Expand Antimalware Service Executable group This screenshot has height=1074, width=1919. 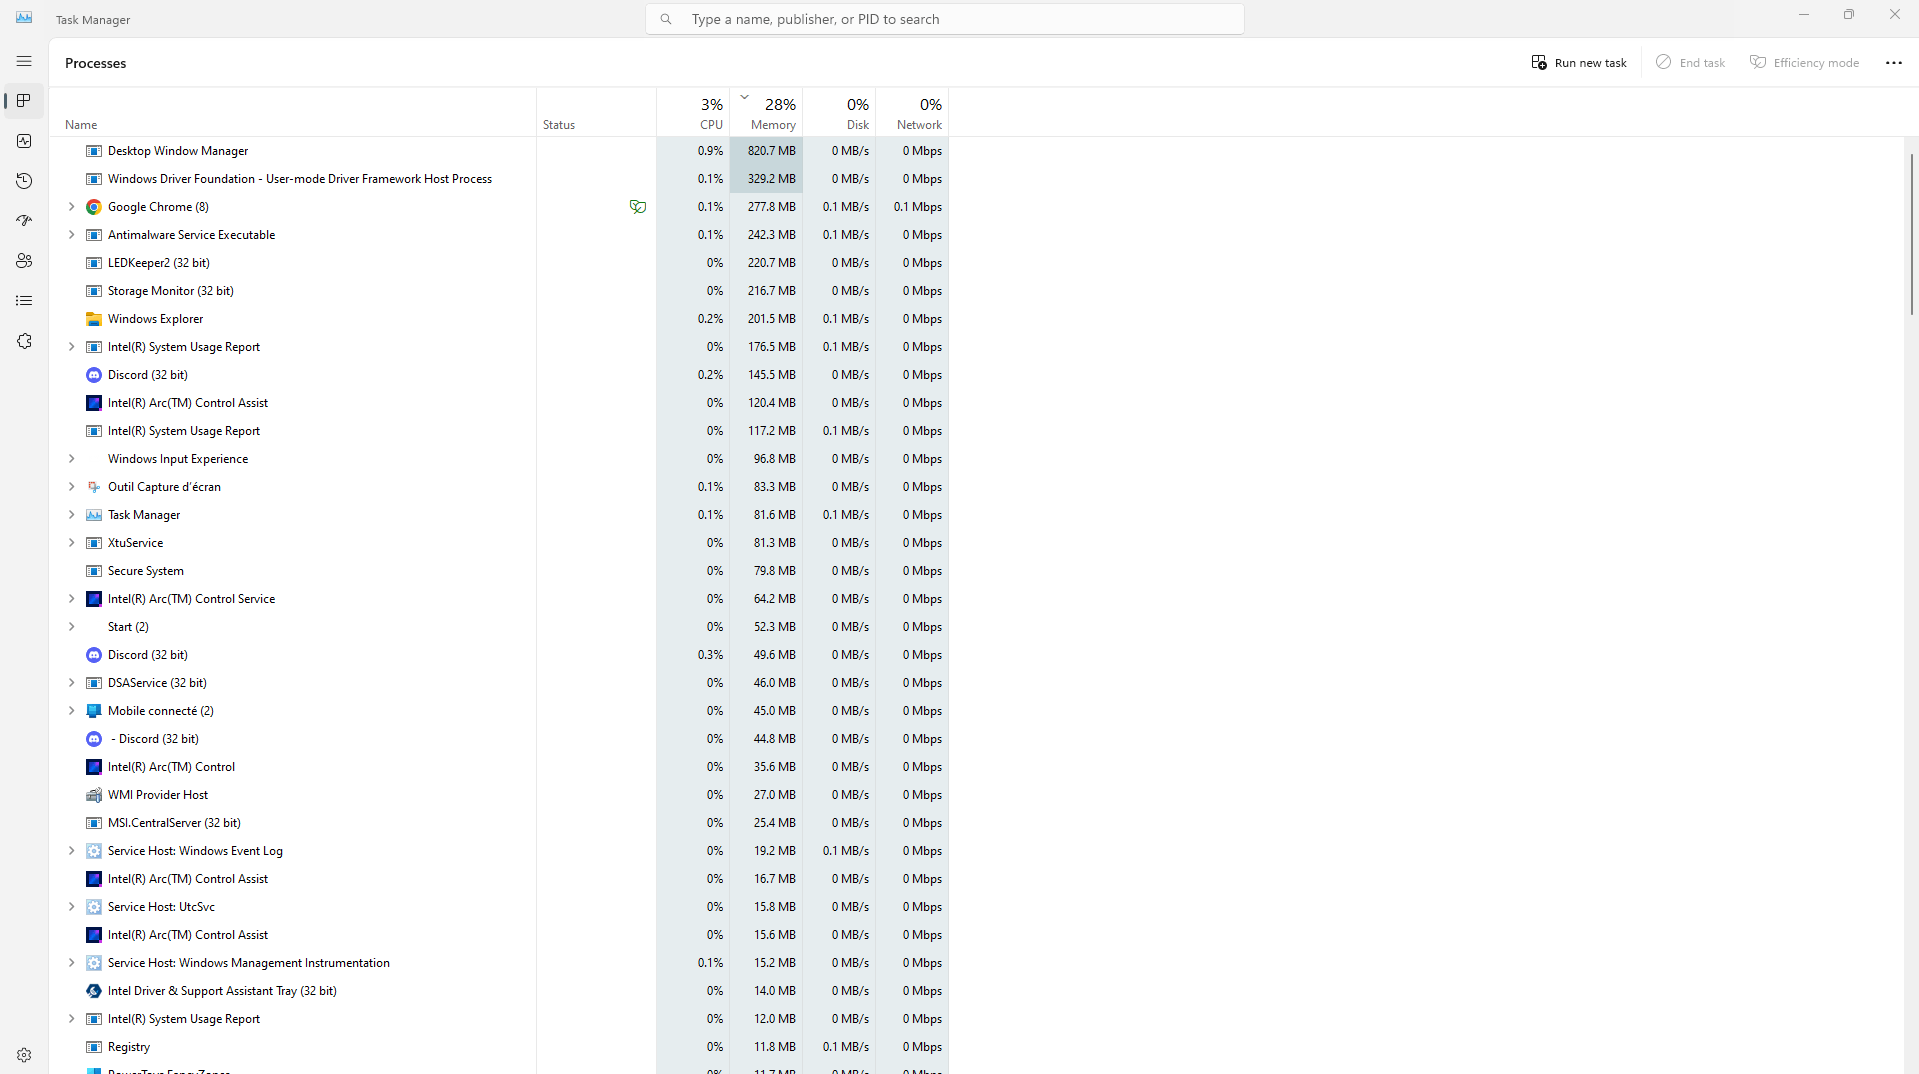[71, 235]
